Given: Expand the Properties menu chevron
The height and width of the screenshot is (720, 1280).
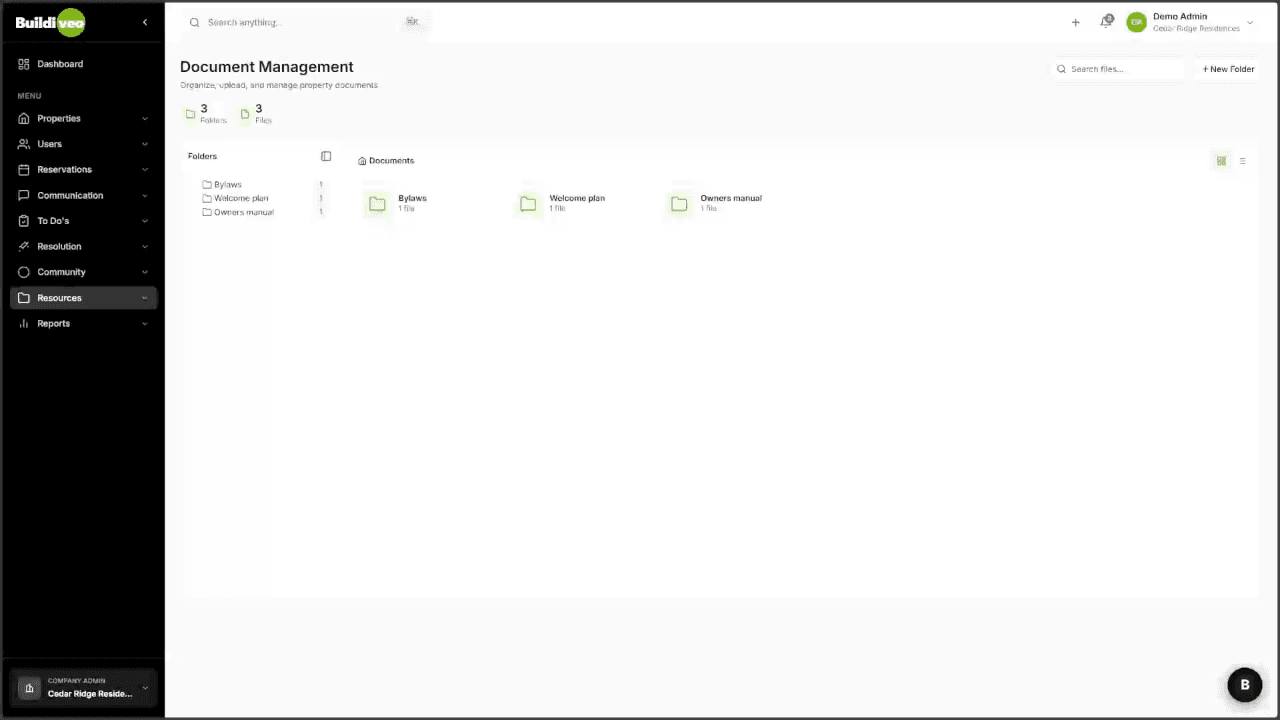Looking at the screenshot, I should point(145,119).
